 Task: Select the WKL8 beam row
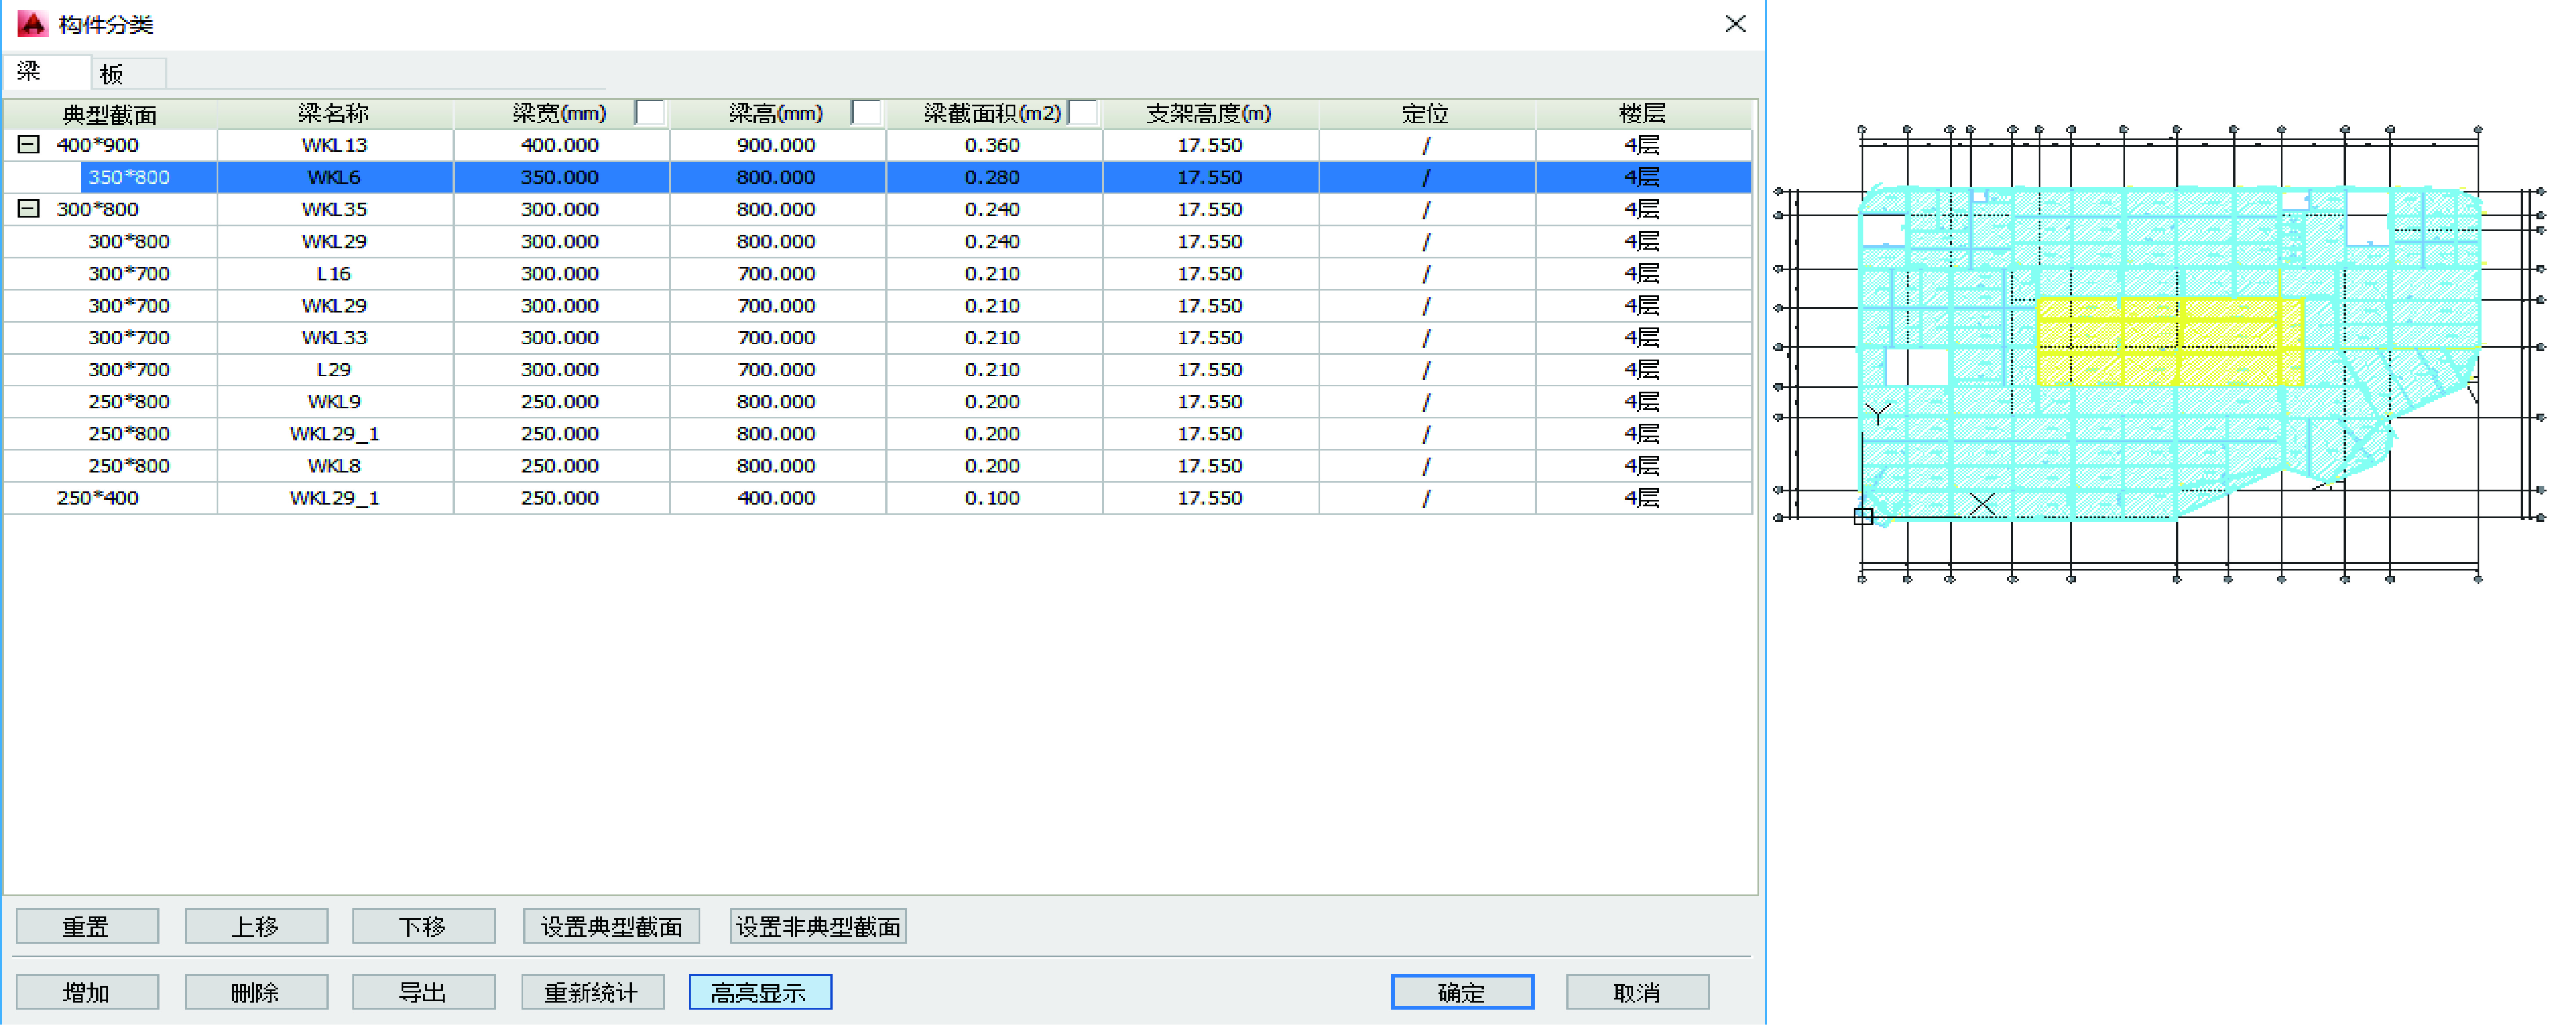[877, 465]
